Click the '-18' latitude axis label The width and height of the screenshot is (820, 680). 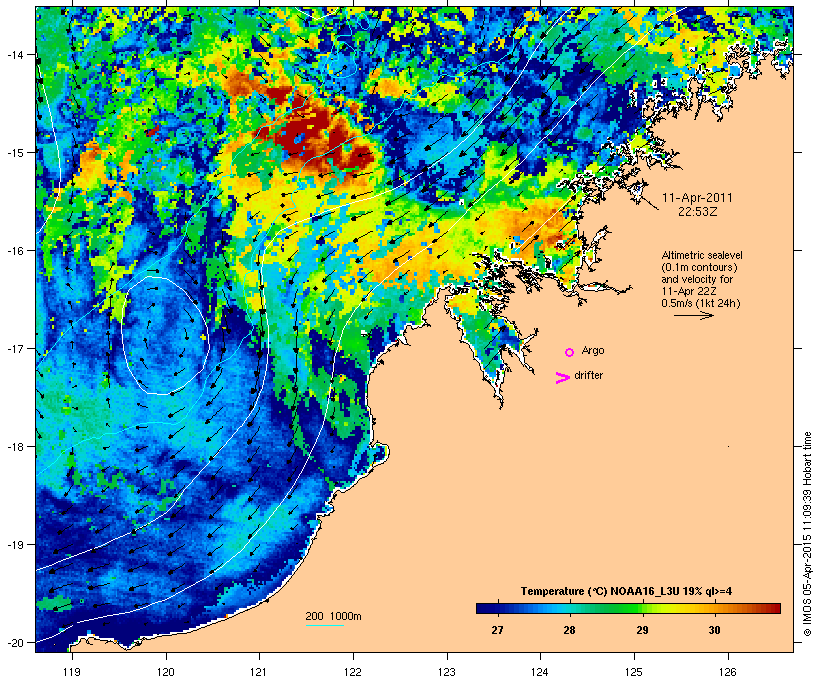14,447
